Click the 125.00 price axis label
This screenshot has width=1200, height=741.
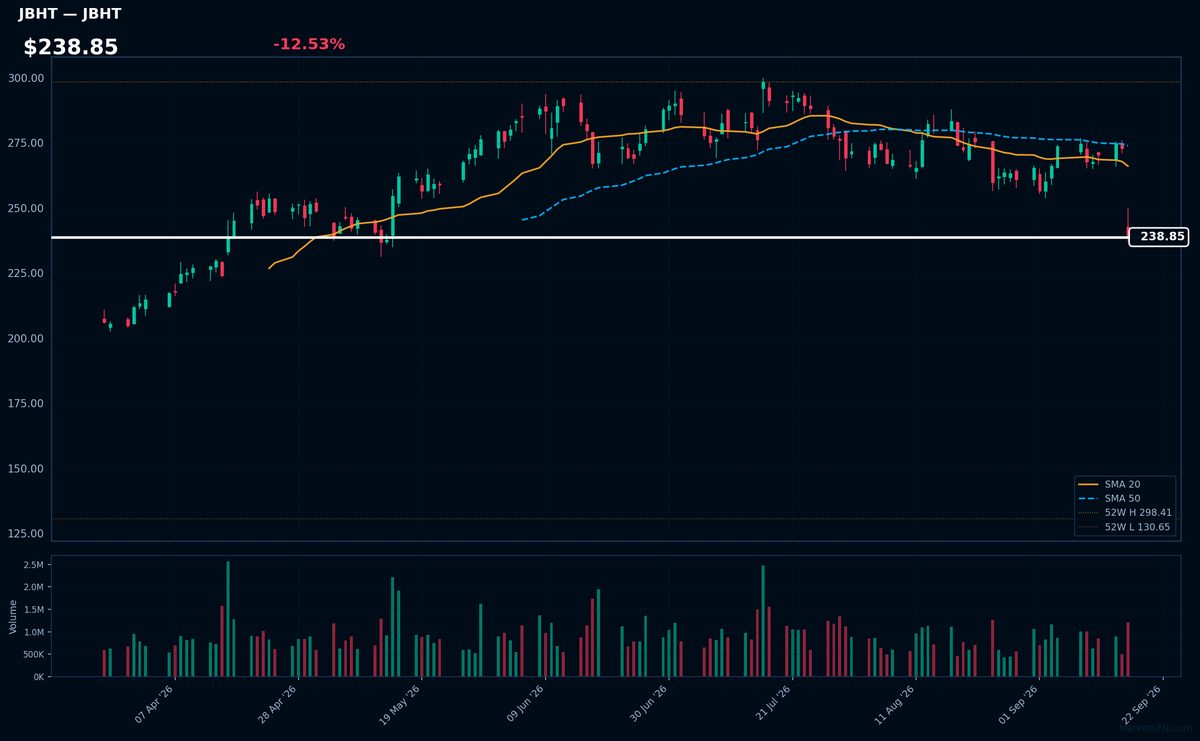point(26,533)
